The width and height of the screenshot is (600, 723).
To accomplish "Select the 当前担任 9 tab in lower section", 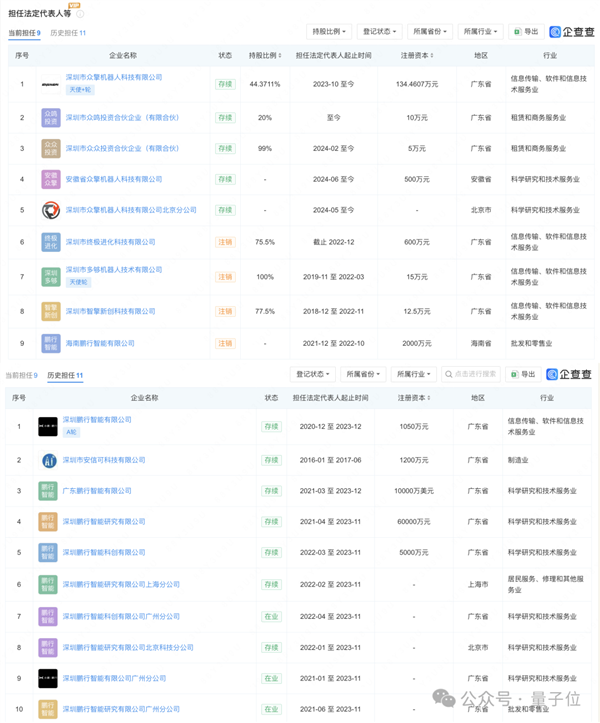I will point(23,375).
